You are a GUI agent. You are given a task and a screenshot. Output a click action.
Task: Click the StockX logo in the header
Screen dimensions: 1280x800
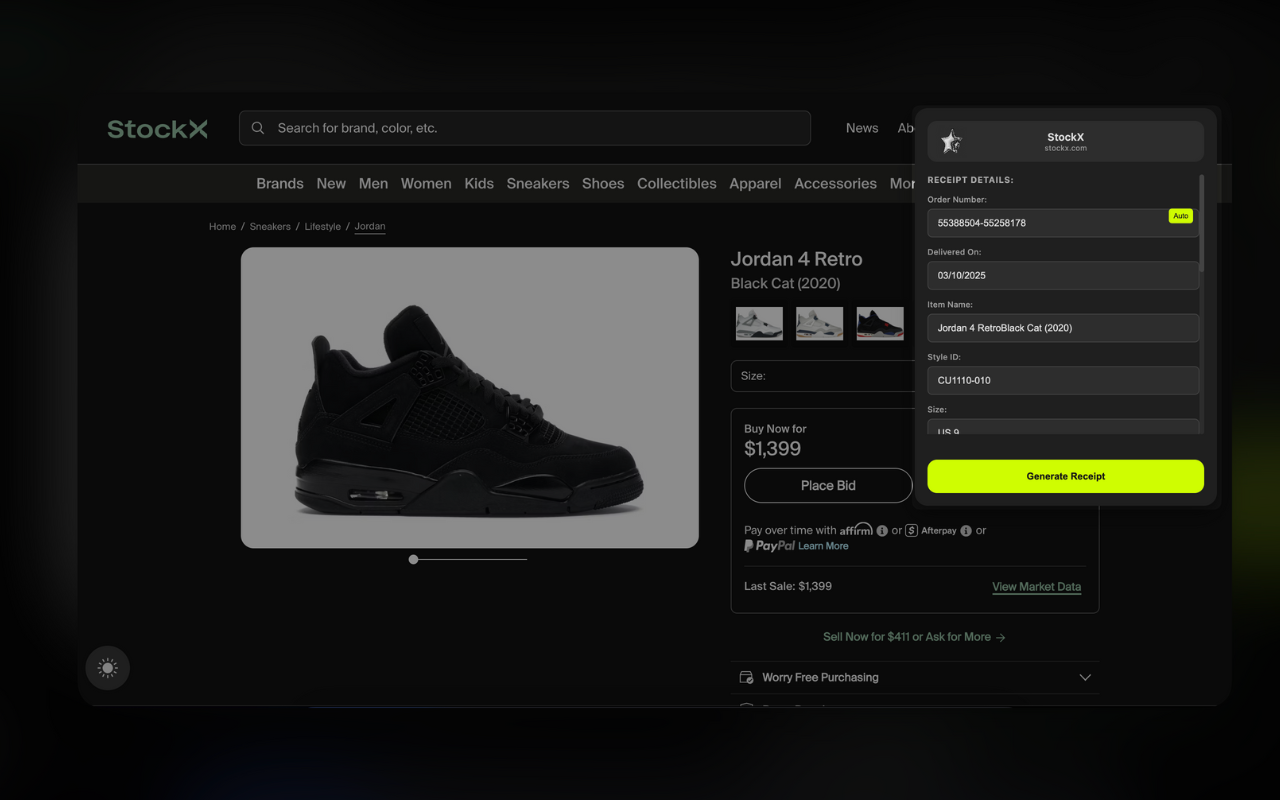(x=157, y=128)
